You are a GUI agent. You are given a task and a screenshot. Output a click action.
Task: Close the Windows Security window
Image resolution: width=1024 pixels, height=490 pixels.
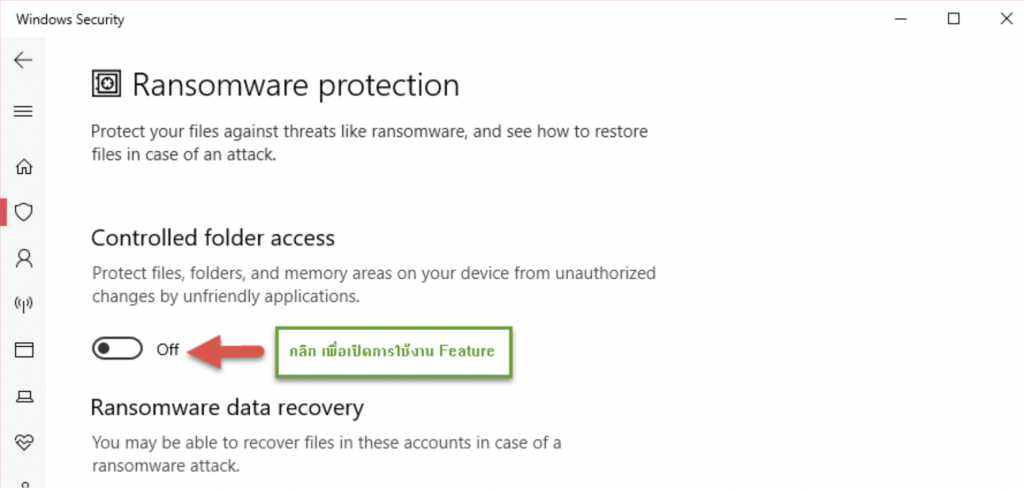coord(1000,19)
